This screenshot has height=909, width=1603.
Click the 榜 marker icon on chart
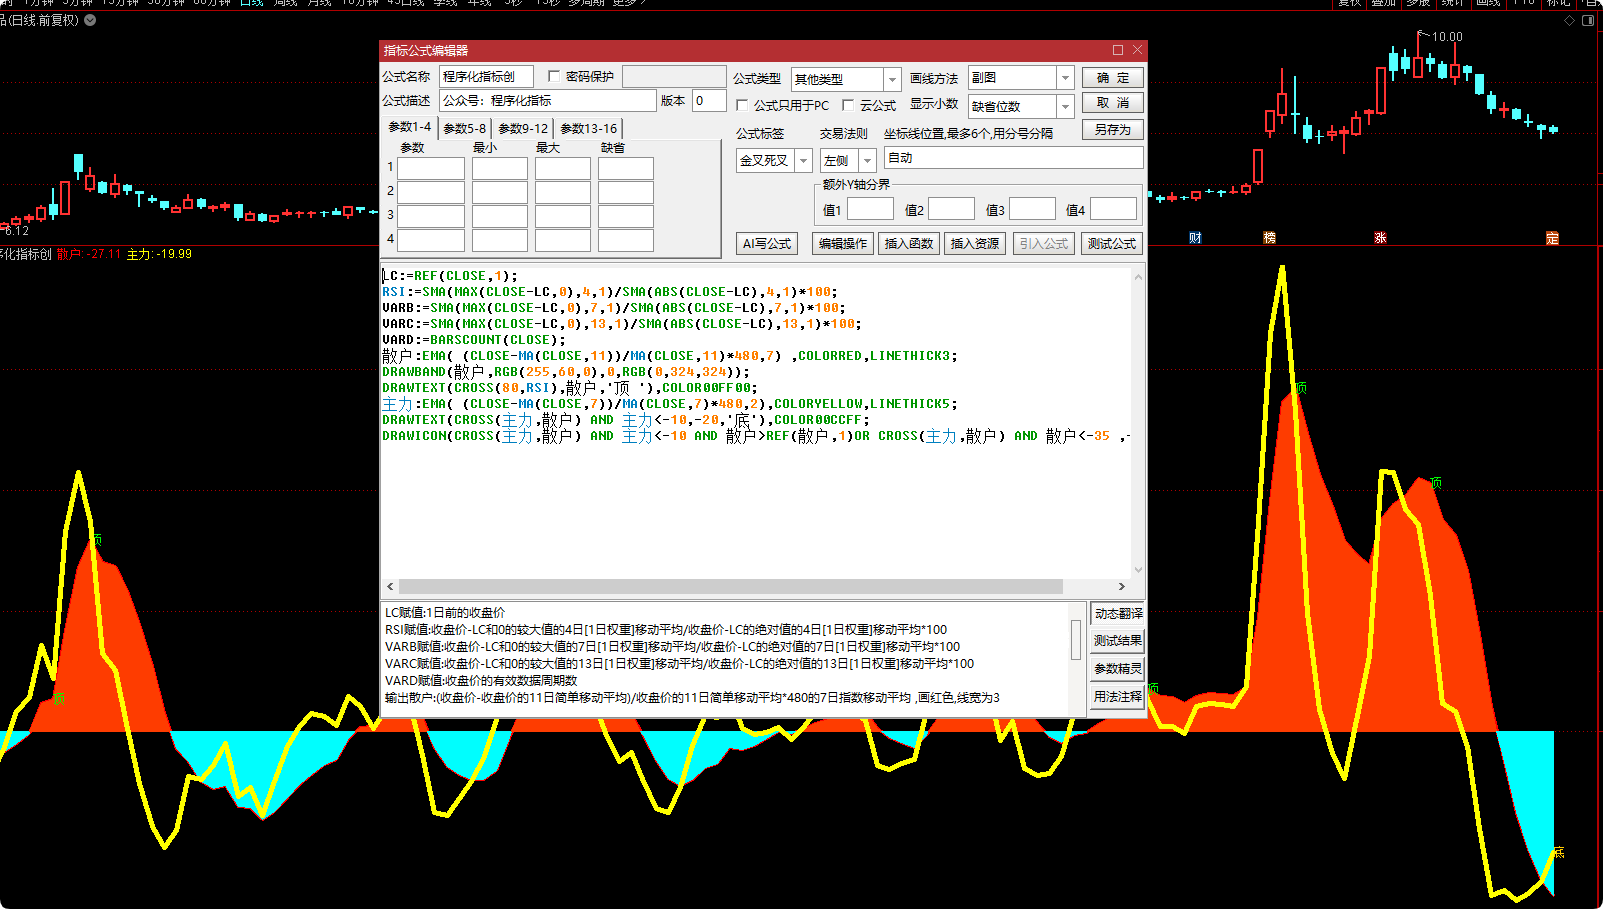click(1269, 238)
